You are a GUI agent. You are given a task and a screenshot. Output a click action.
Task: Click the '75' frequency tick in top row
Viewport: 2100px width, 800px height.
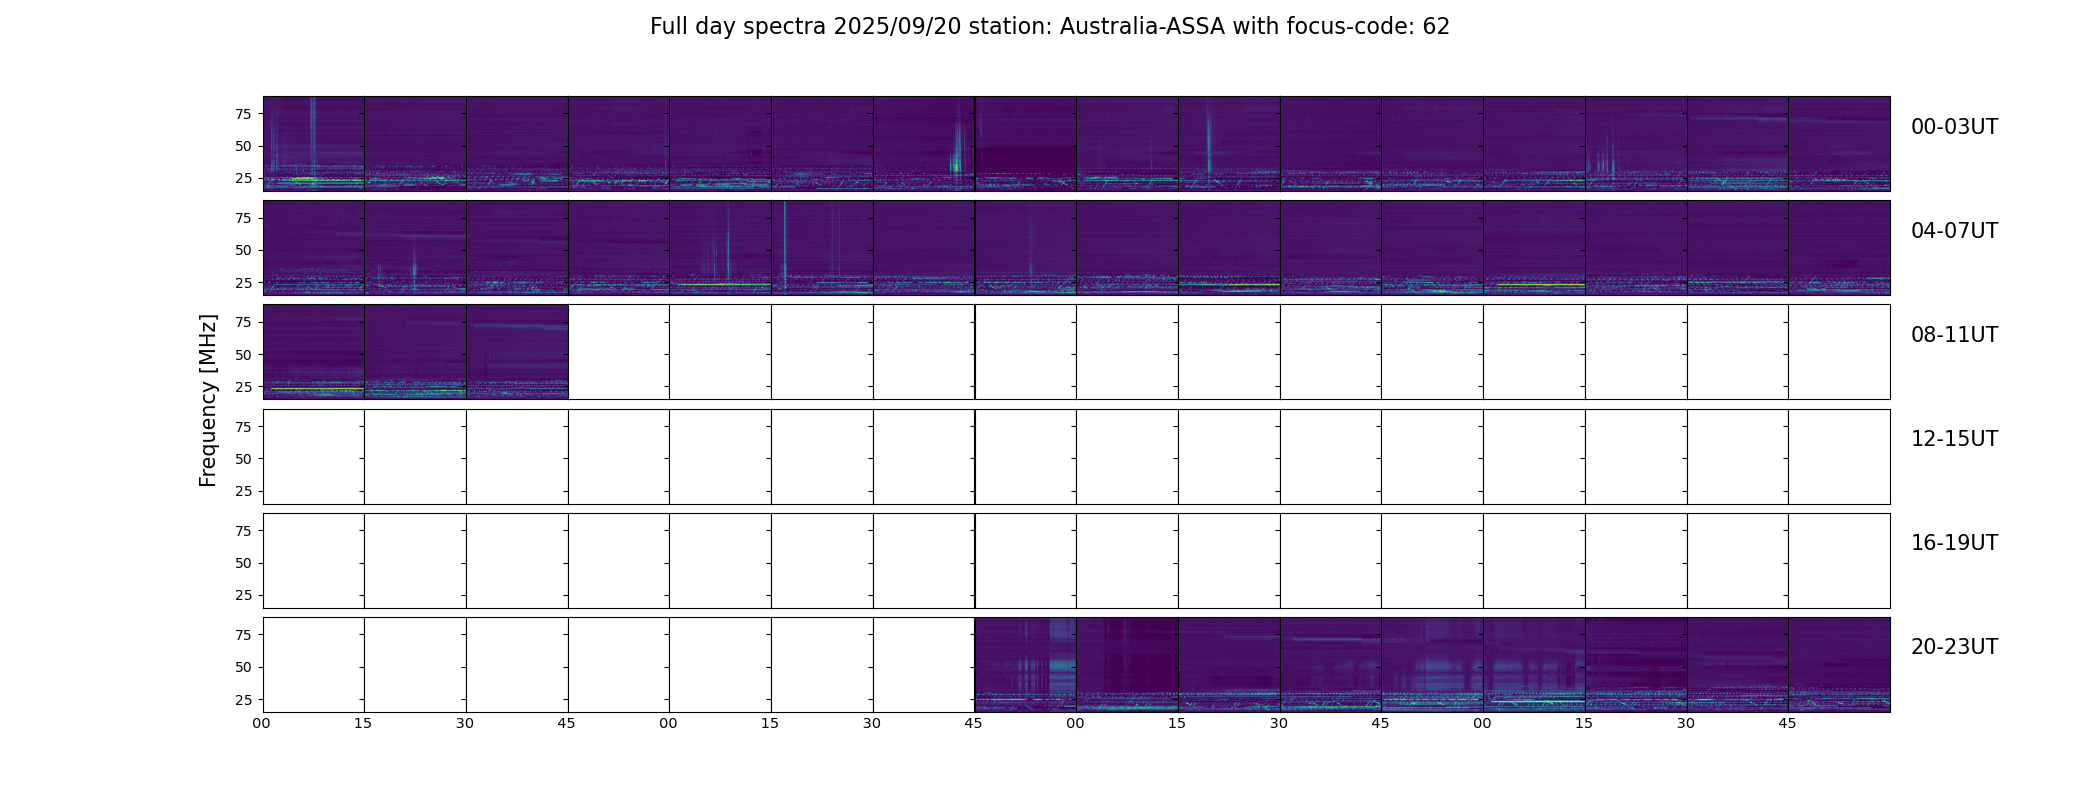[x=242, y=114]
